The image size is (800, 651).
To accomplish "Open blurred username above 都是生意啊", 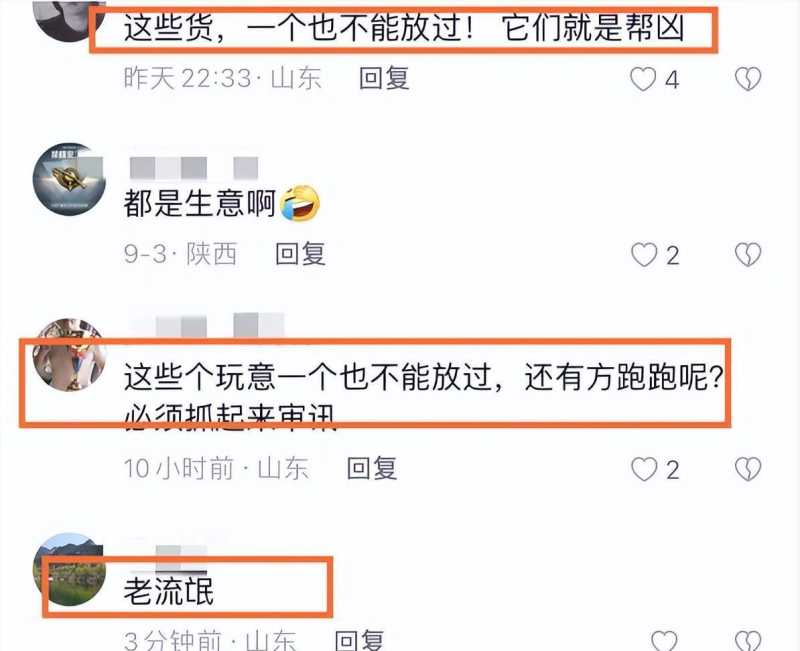I will 194,168.
